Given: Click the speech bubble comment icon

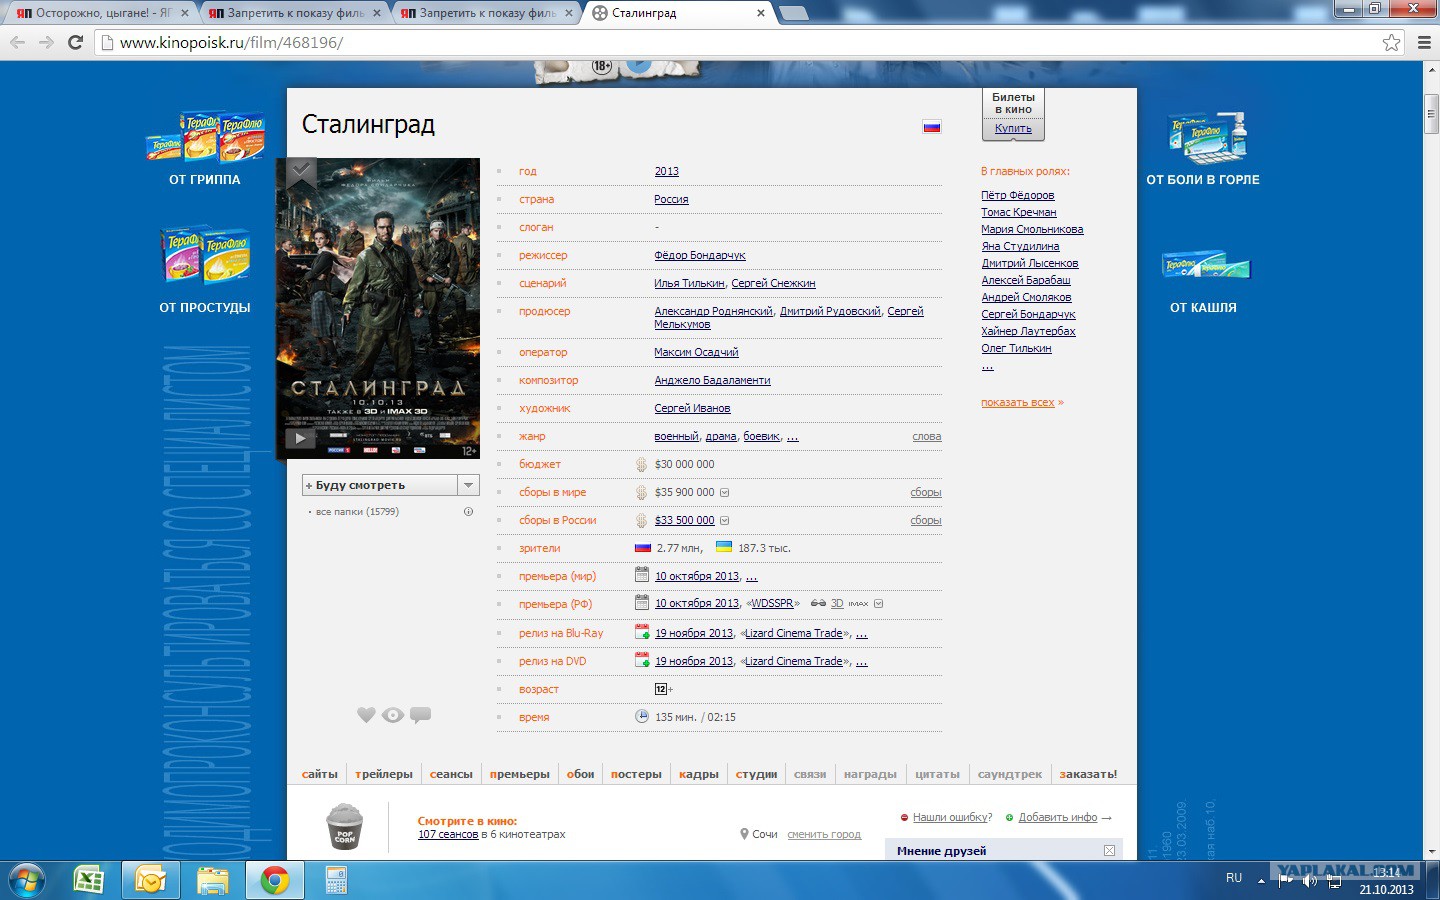Looking at the screenshot, I should (x=420, y=715).
